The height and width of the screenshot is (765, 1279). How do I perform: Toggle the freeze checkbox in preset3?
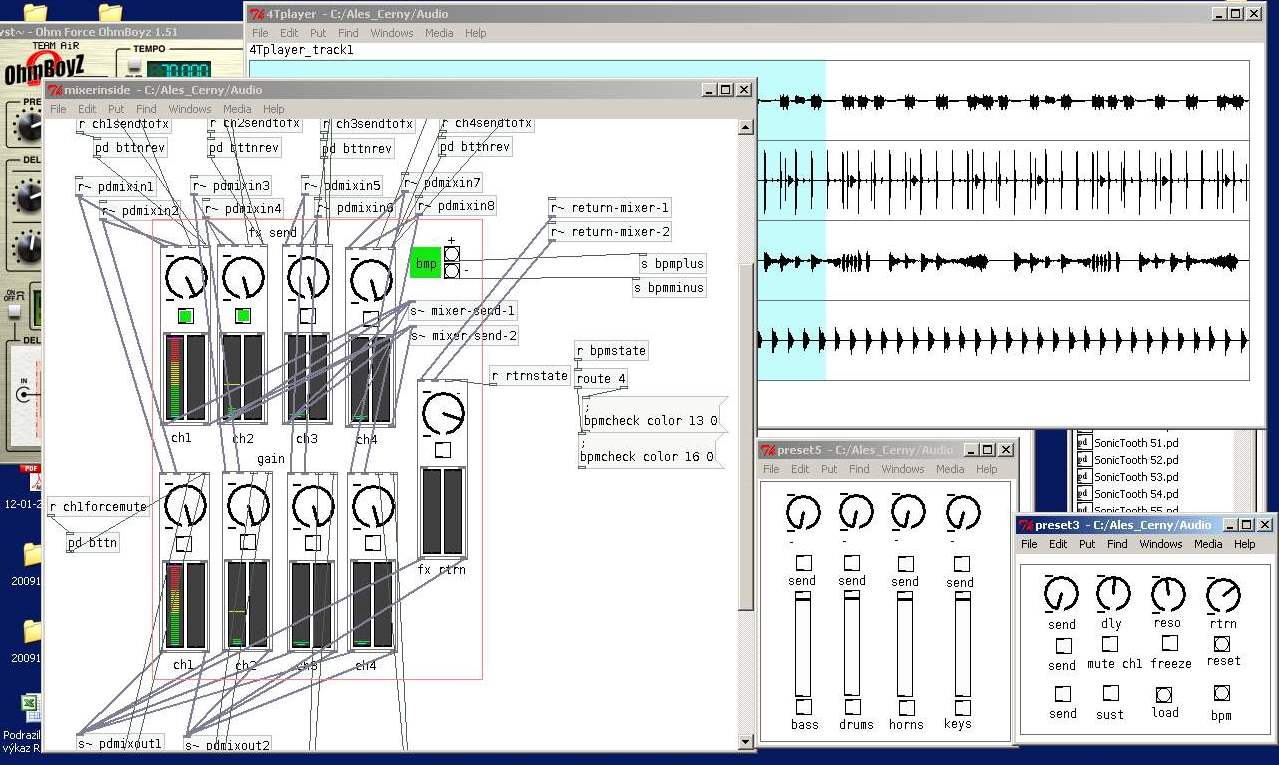(x=1169, y=643)
